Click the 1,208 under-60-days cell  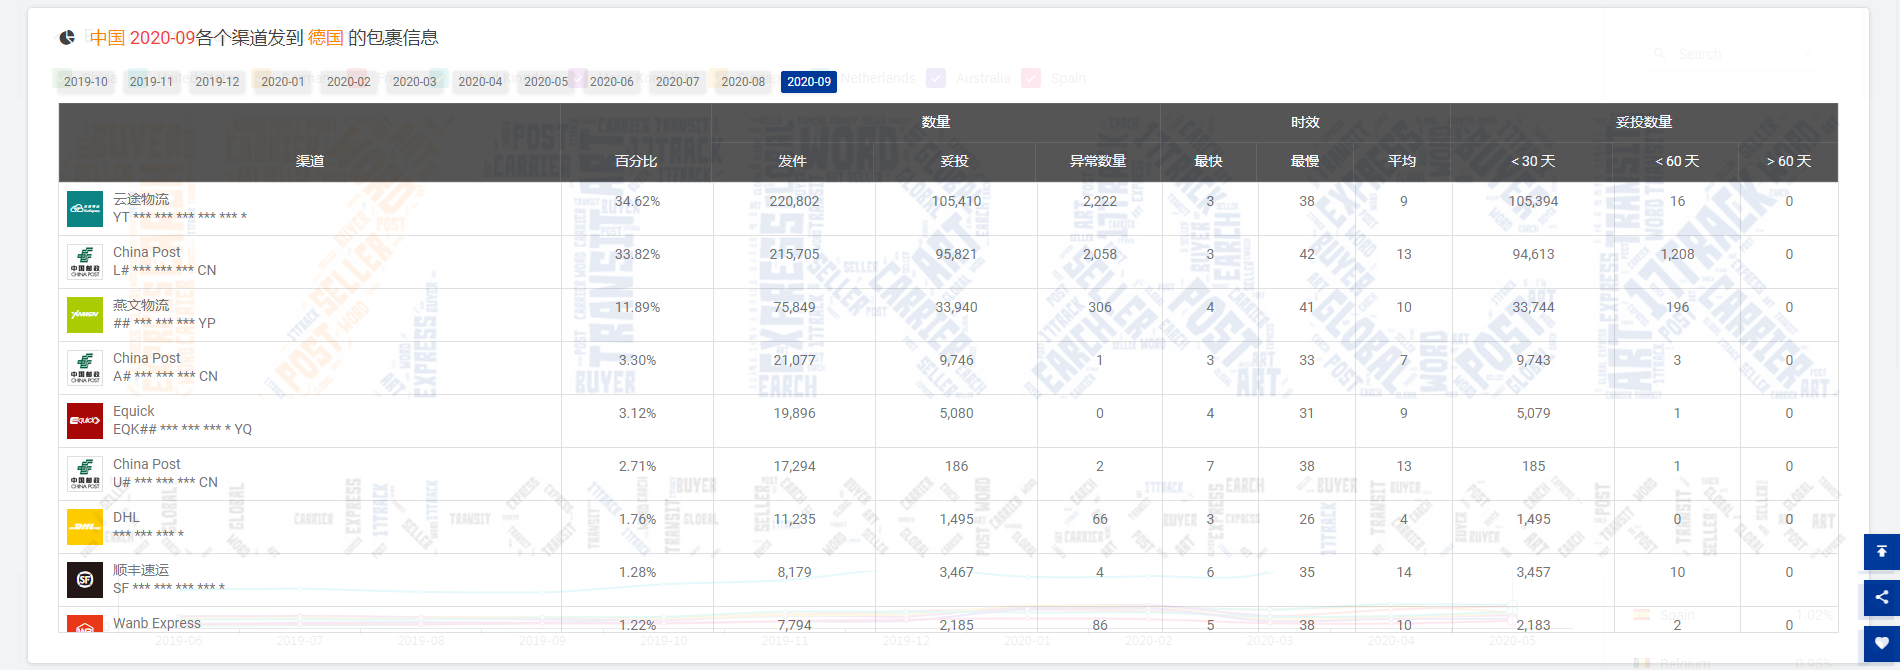point(1677,254)
